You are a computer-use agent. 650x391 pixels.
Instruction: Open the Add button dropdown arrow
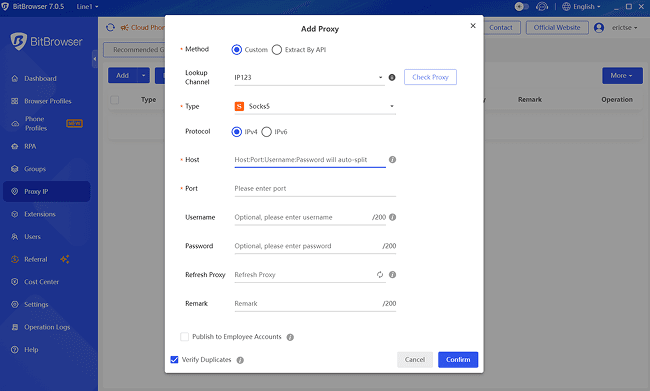[143, 75]
